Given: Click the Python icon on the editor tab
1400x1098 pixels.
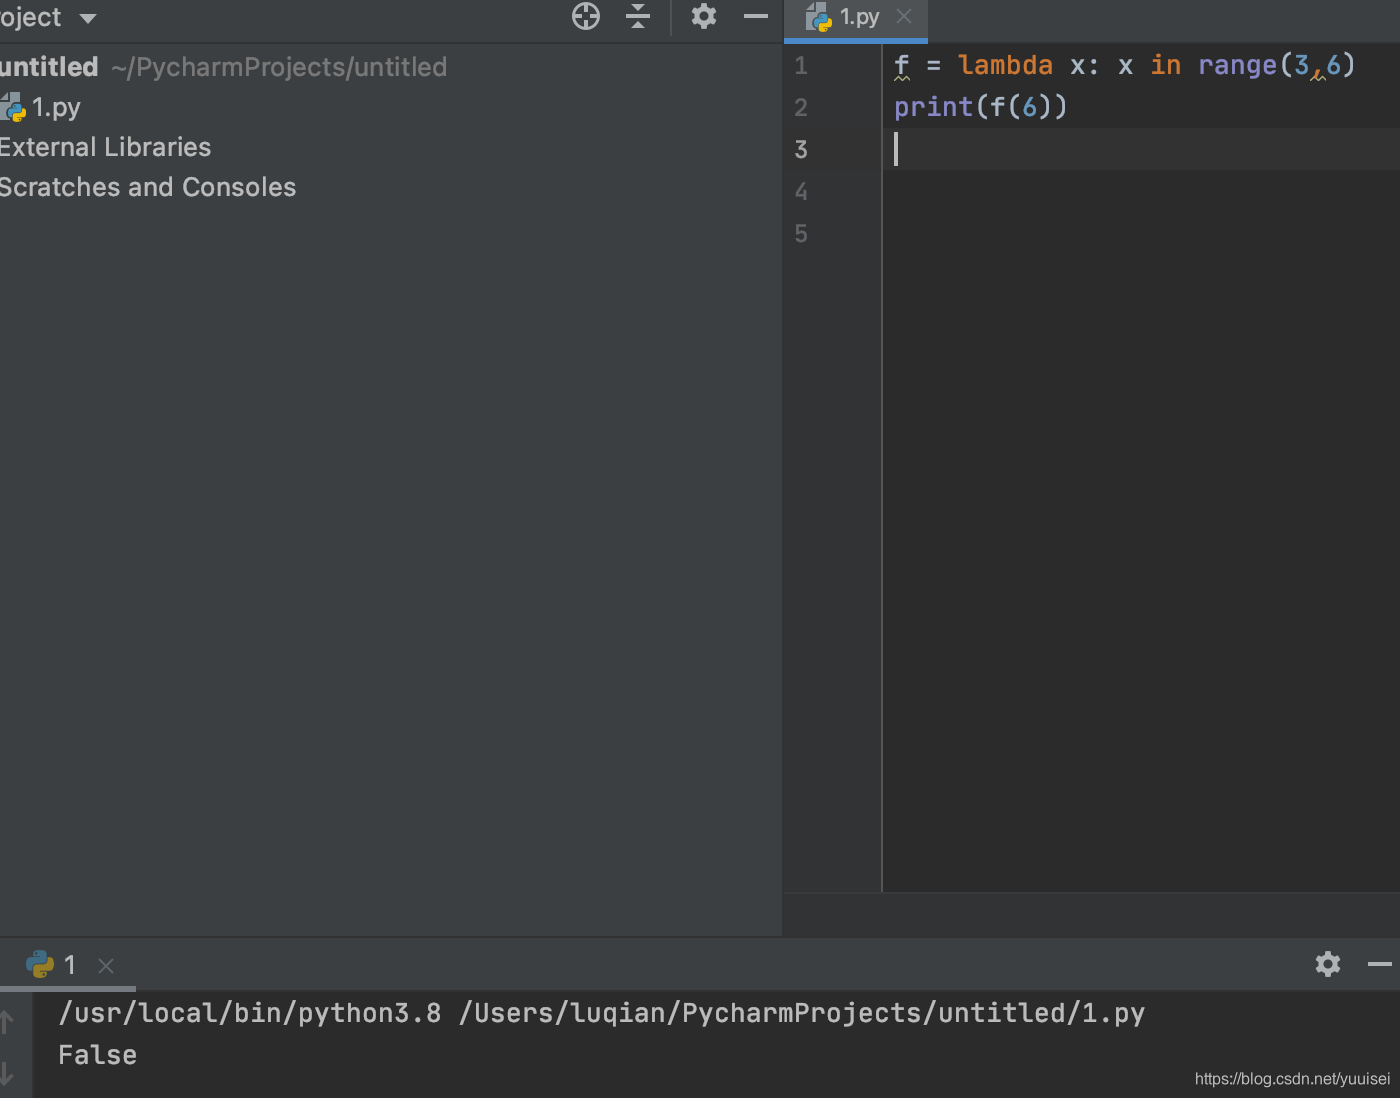Looking at the screenshot, I should click(x=819, y=17).
